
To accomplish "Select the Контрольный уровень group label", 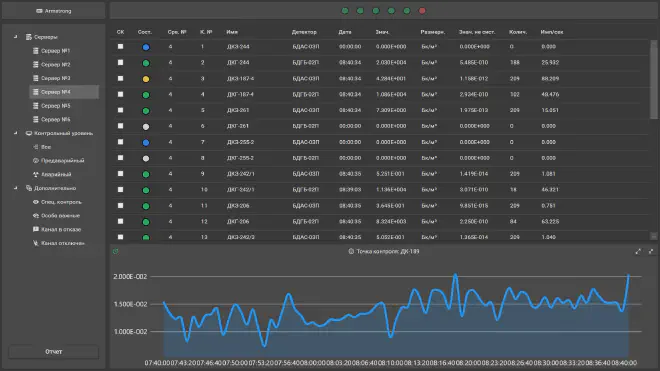I will point(64,133).
